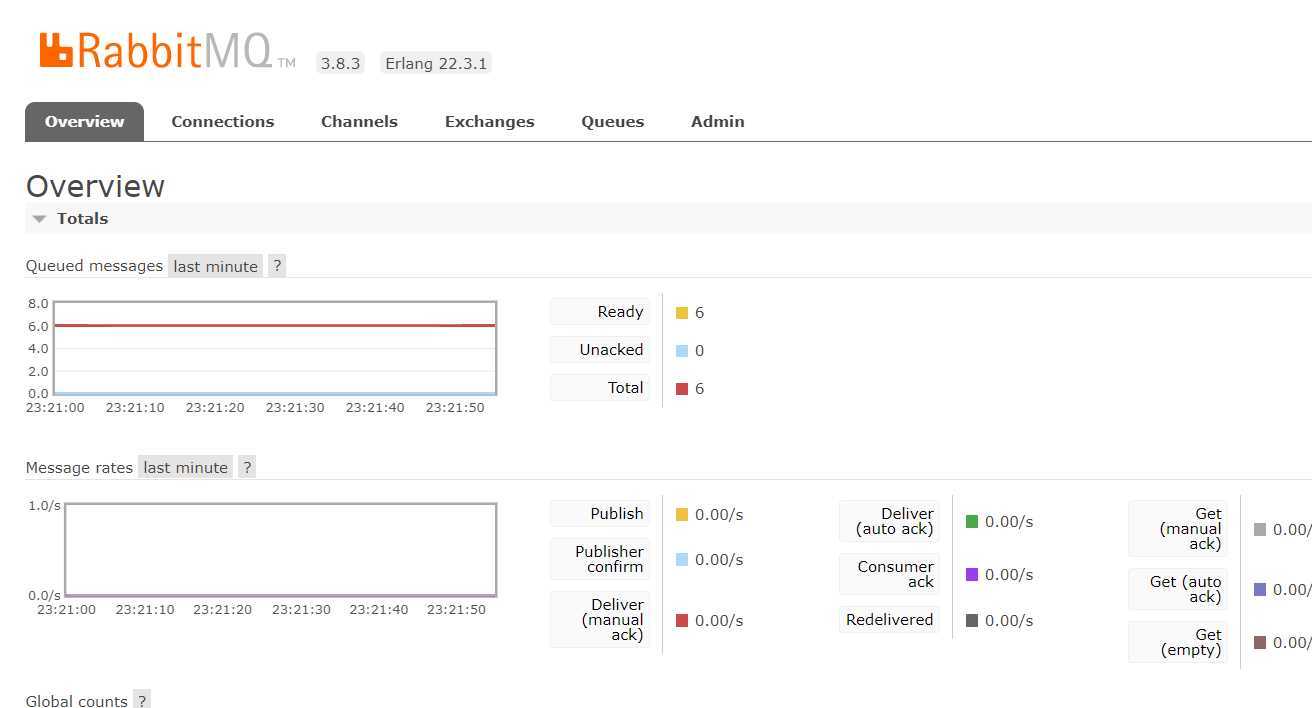Click the dark gray Redelivered swatch

tap(972, 621)
